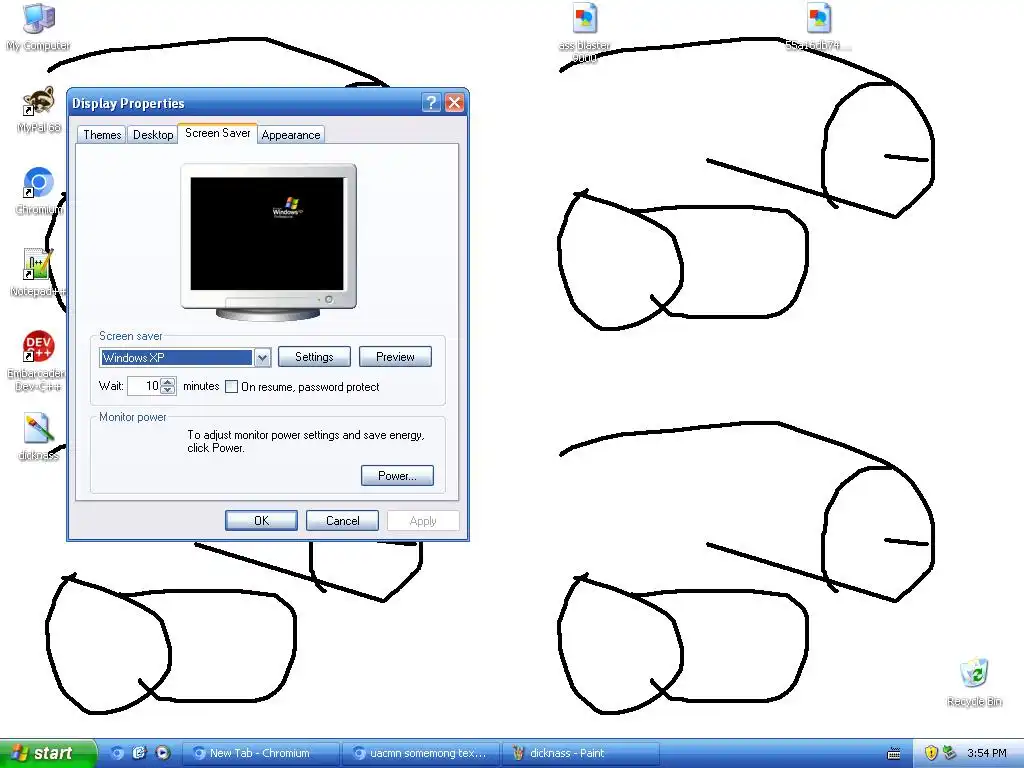Enable On resume, password protect checkbox
Viewport: 1024px width, 768px height.
[x=231, y=387]
